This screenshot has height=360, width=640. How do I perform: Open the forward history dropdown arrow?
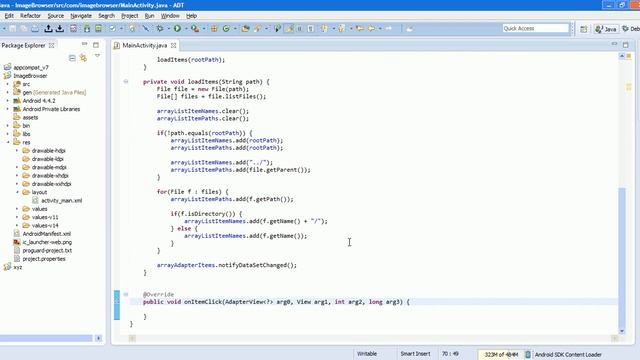[380, 29]
